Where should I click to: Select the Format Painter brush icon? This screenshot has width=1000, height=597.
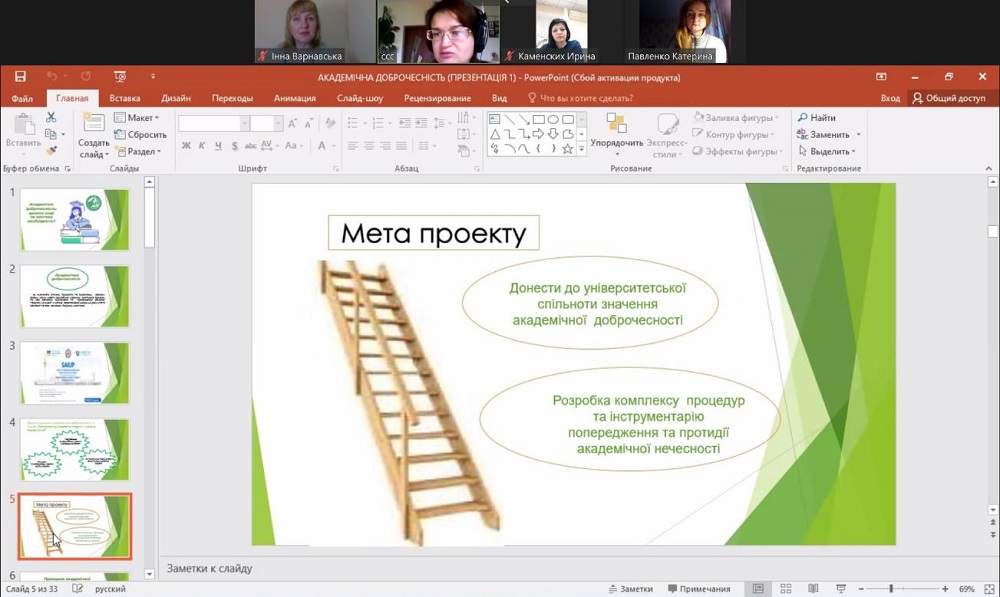point(51,151)
